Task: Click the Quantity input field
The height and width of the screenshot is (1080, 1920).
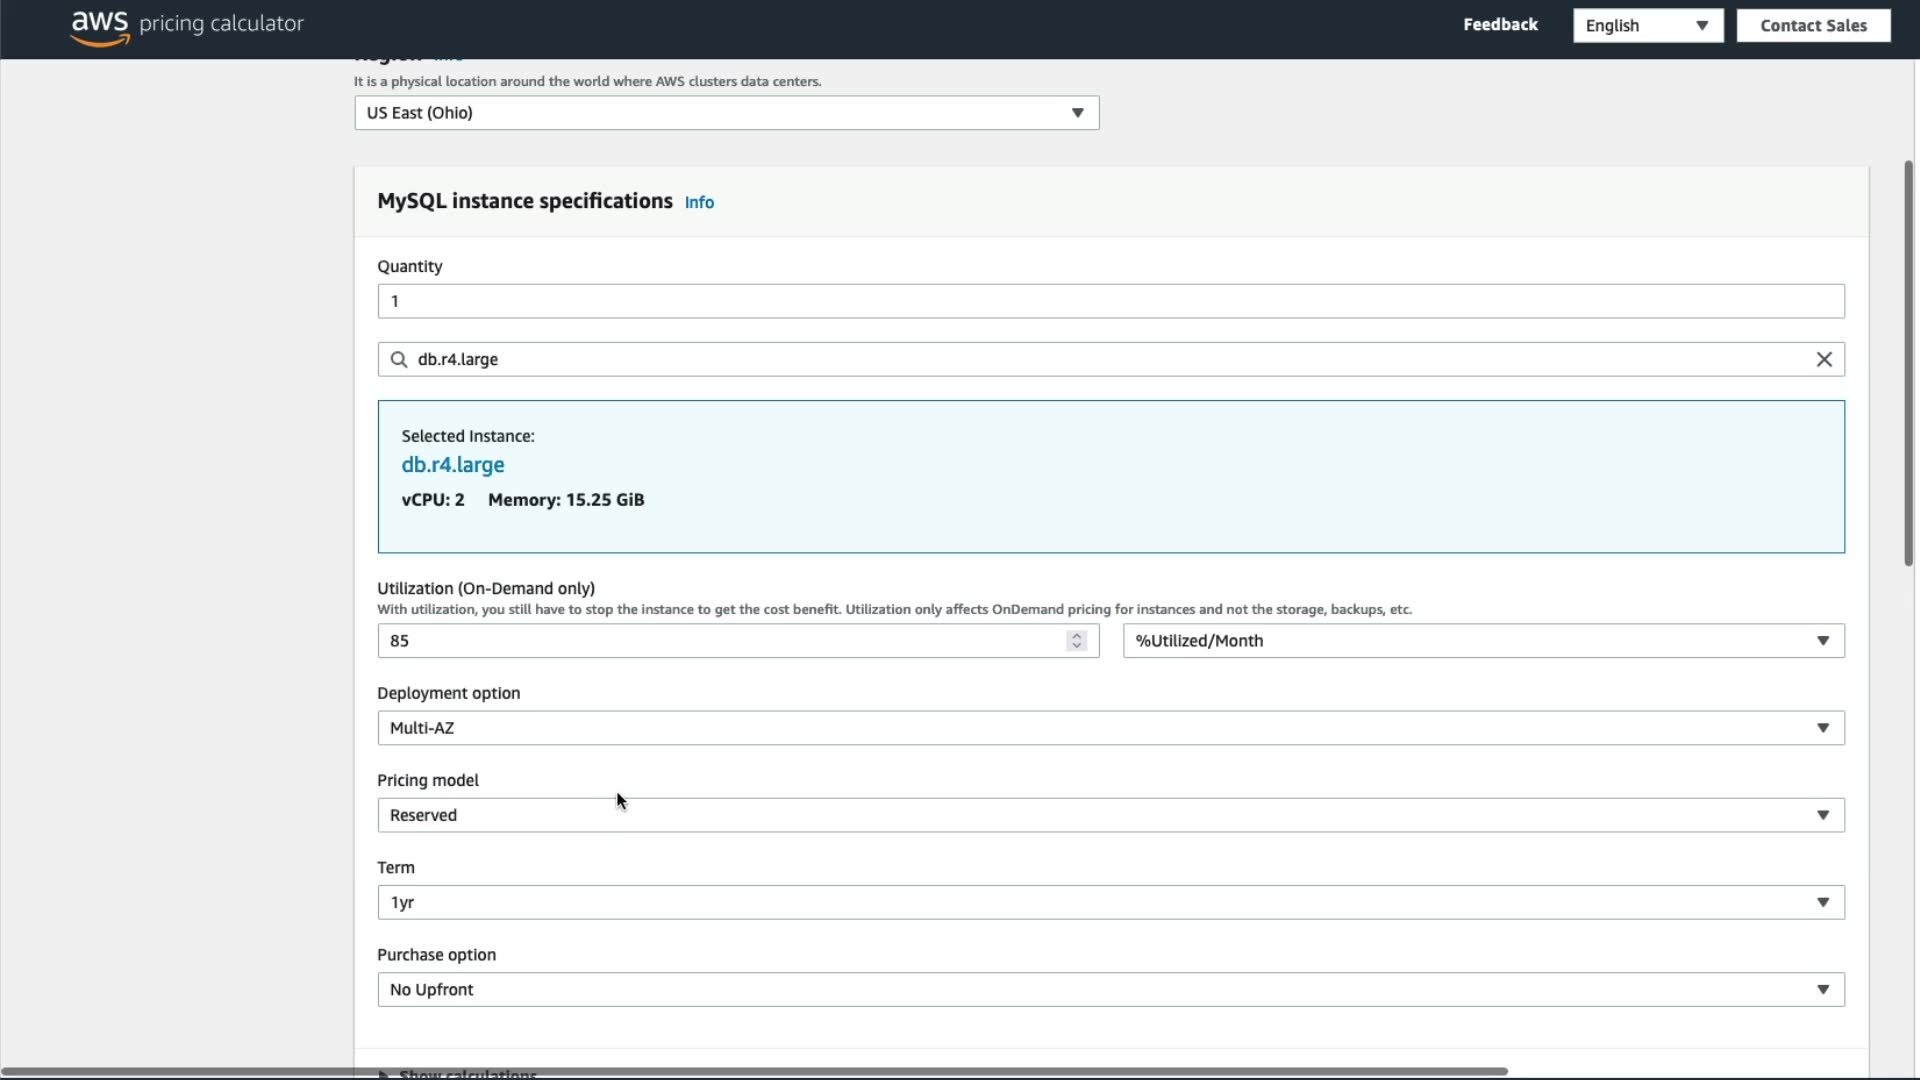Action: coord(1110,301)
